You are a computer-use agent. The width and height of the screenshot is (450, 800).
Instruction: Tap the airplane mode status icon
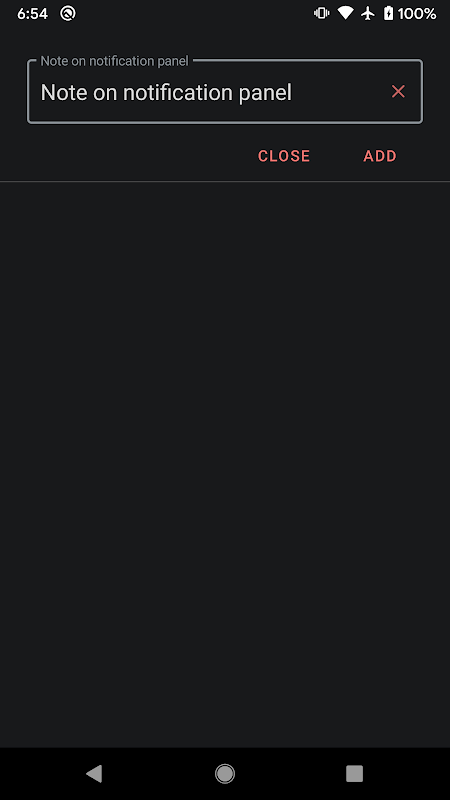368,14
